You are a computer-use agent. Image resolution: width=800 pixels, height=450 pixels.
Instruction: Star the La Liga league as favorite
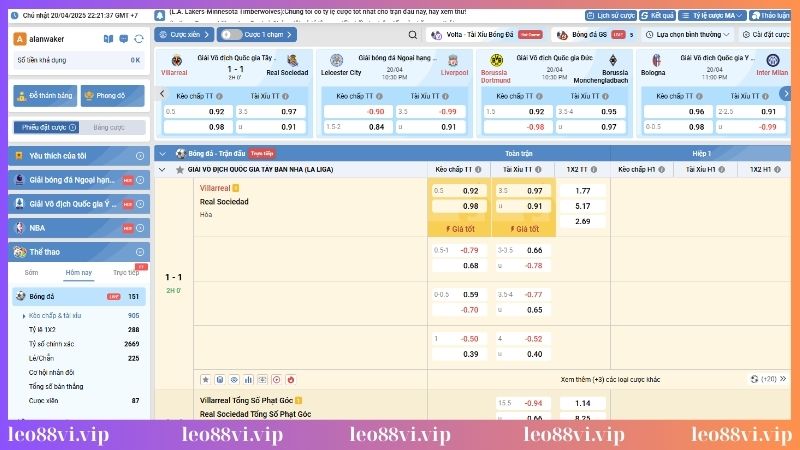click(178, 170)
